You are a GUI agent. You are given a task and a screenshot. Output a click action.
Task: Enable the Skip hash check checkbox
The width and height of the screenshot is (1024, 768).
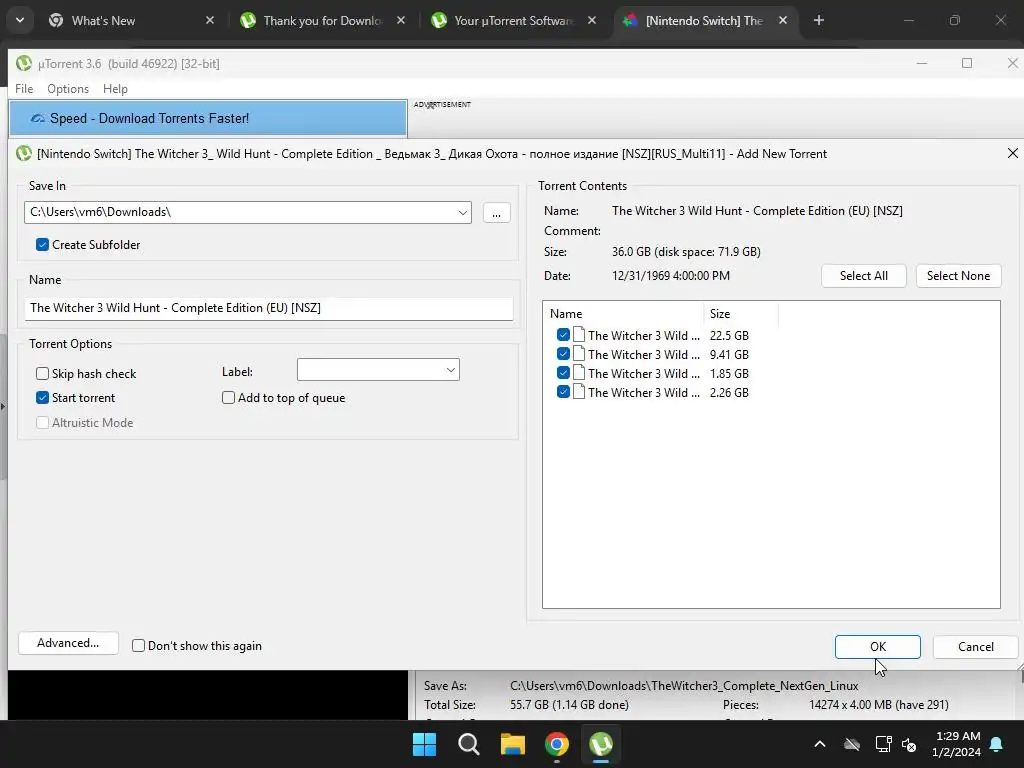42,374
